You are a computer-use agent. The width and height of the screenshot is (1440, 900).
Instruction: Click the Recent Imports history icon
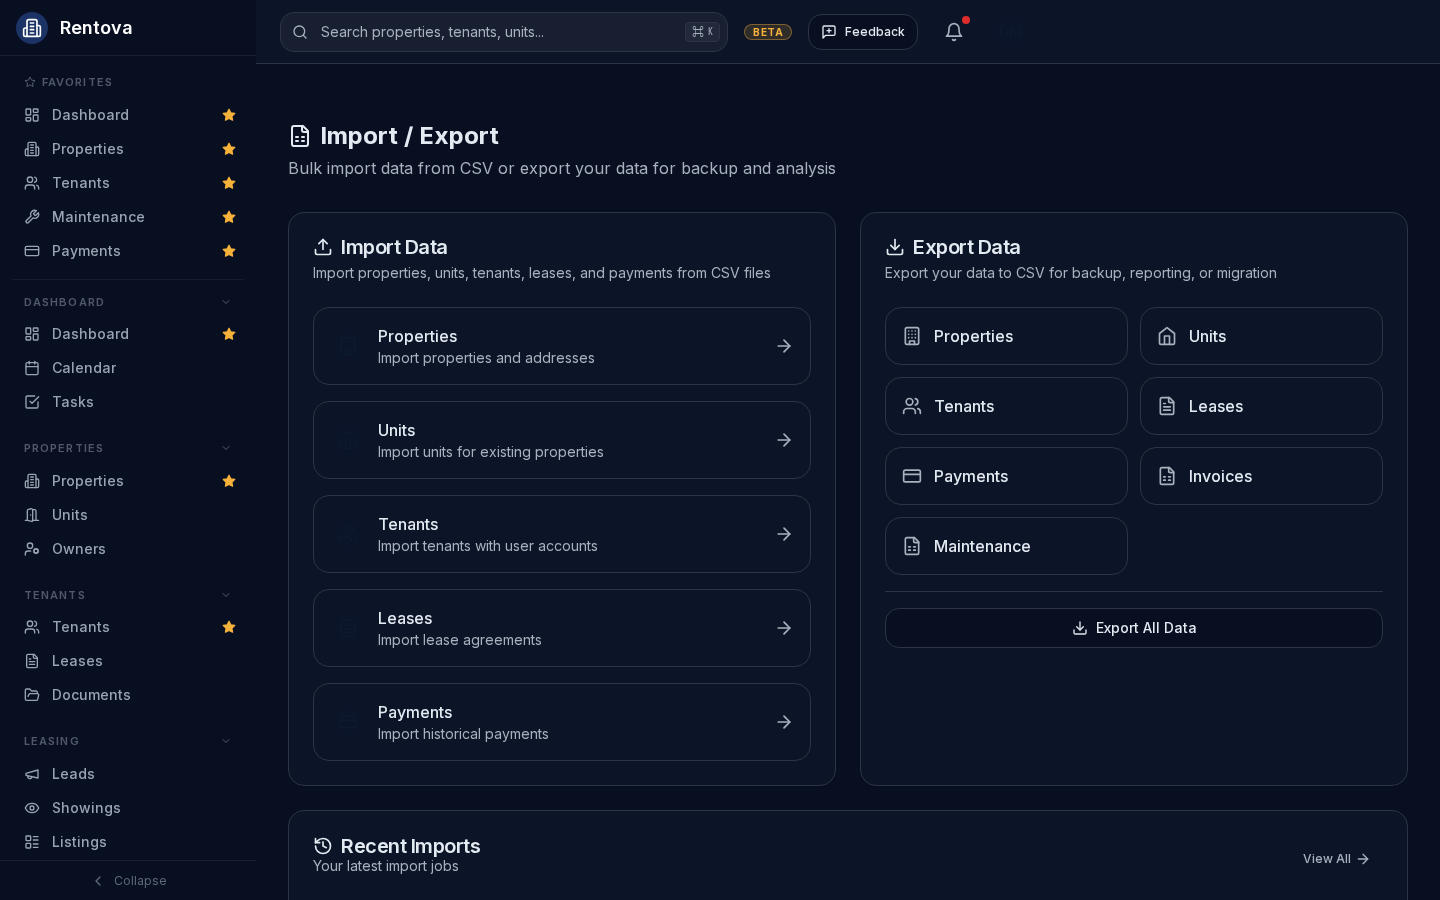[x=323, y=846]
